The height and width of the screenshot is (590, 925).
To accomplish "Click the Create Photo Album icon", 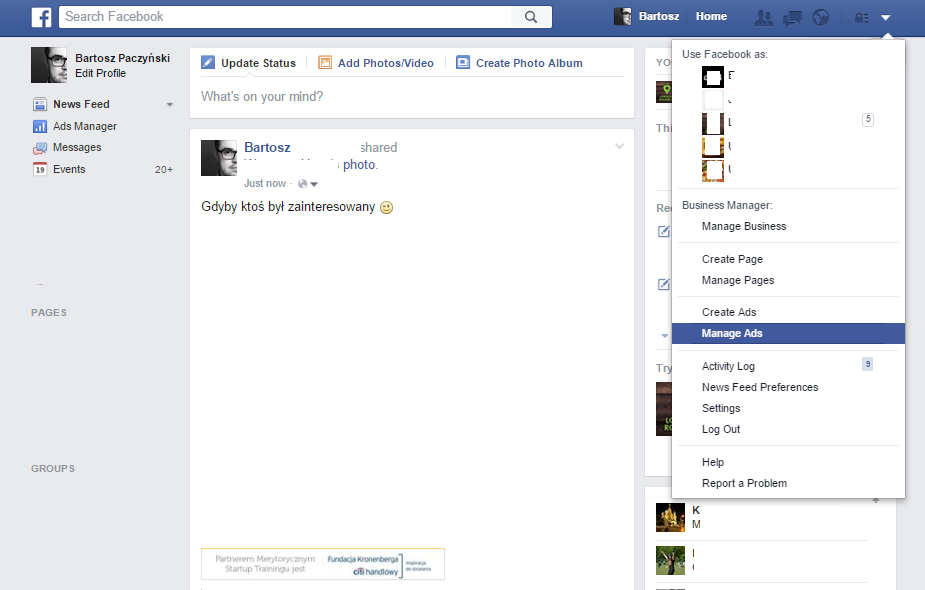I will click(463, 63).
